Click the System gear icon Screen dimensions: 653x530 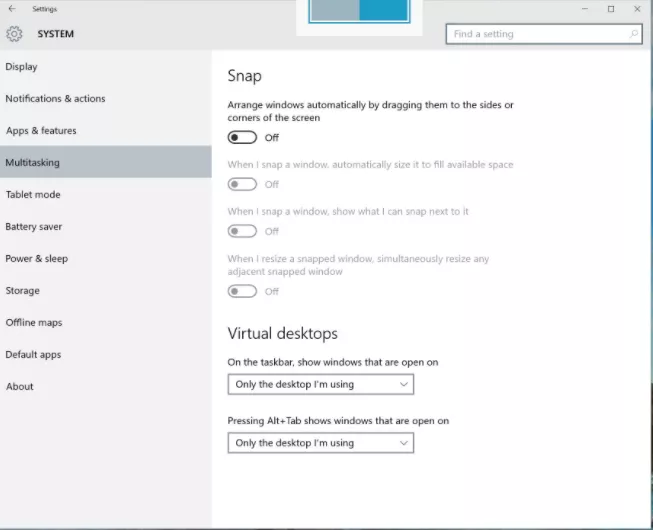(x=14, y=34)
